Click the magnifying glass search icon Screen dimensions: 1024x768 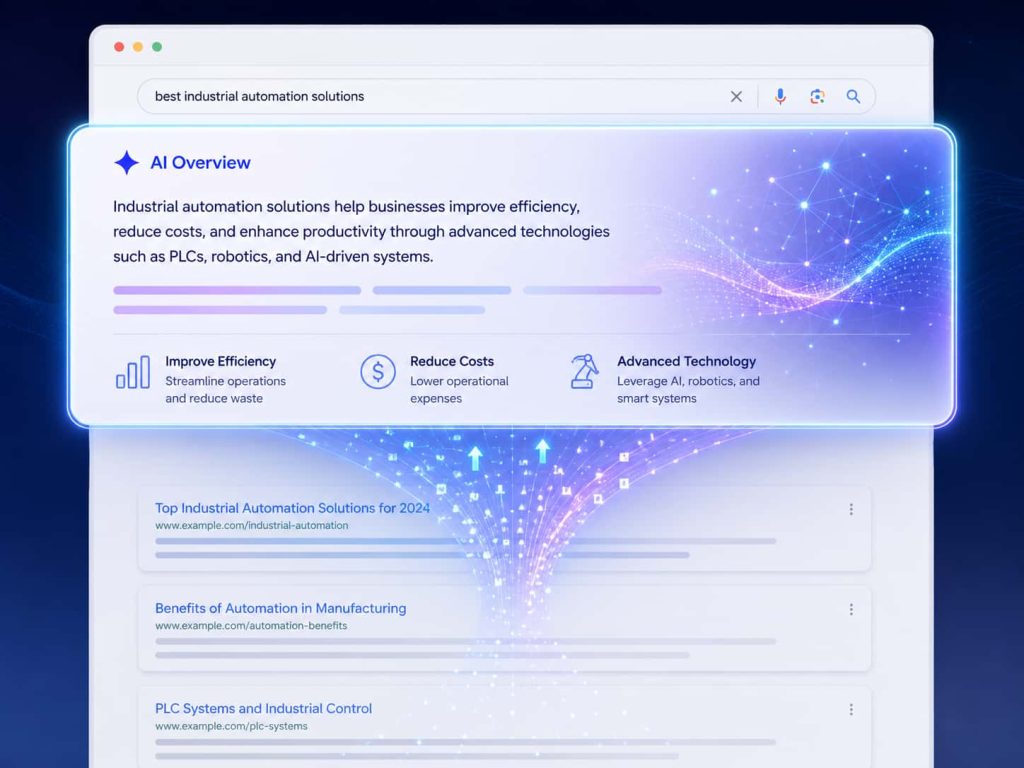coord(853,97)
